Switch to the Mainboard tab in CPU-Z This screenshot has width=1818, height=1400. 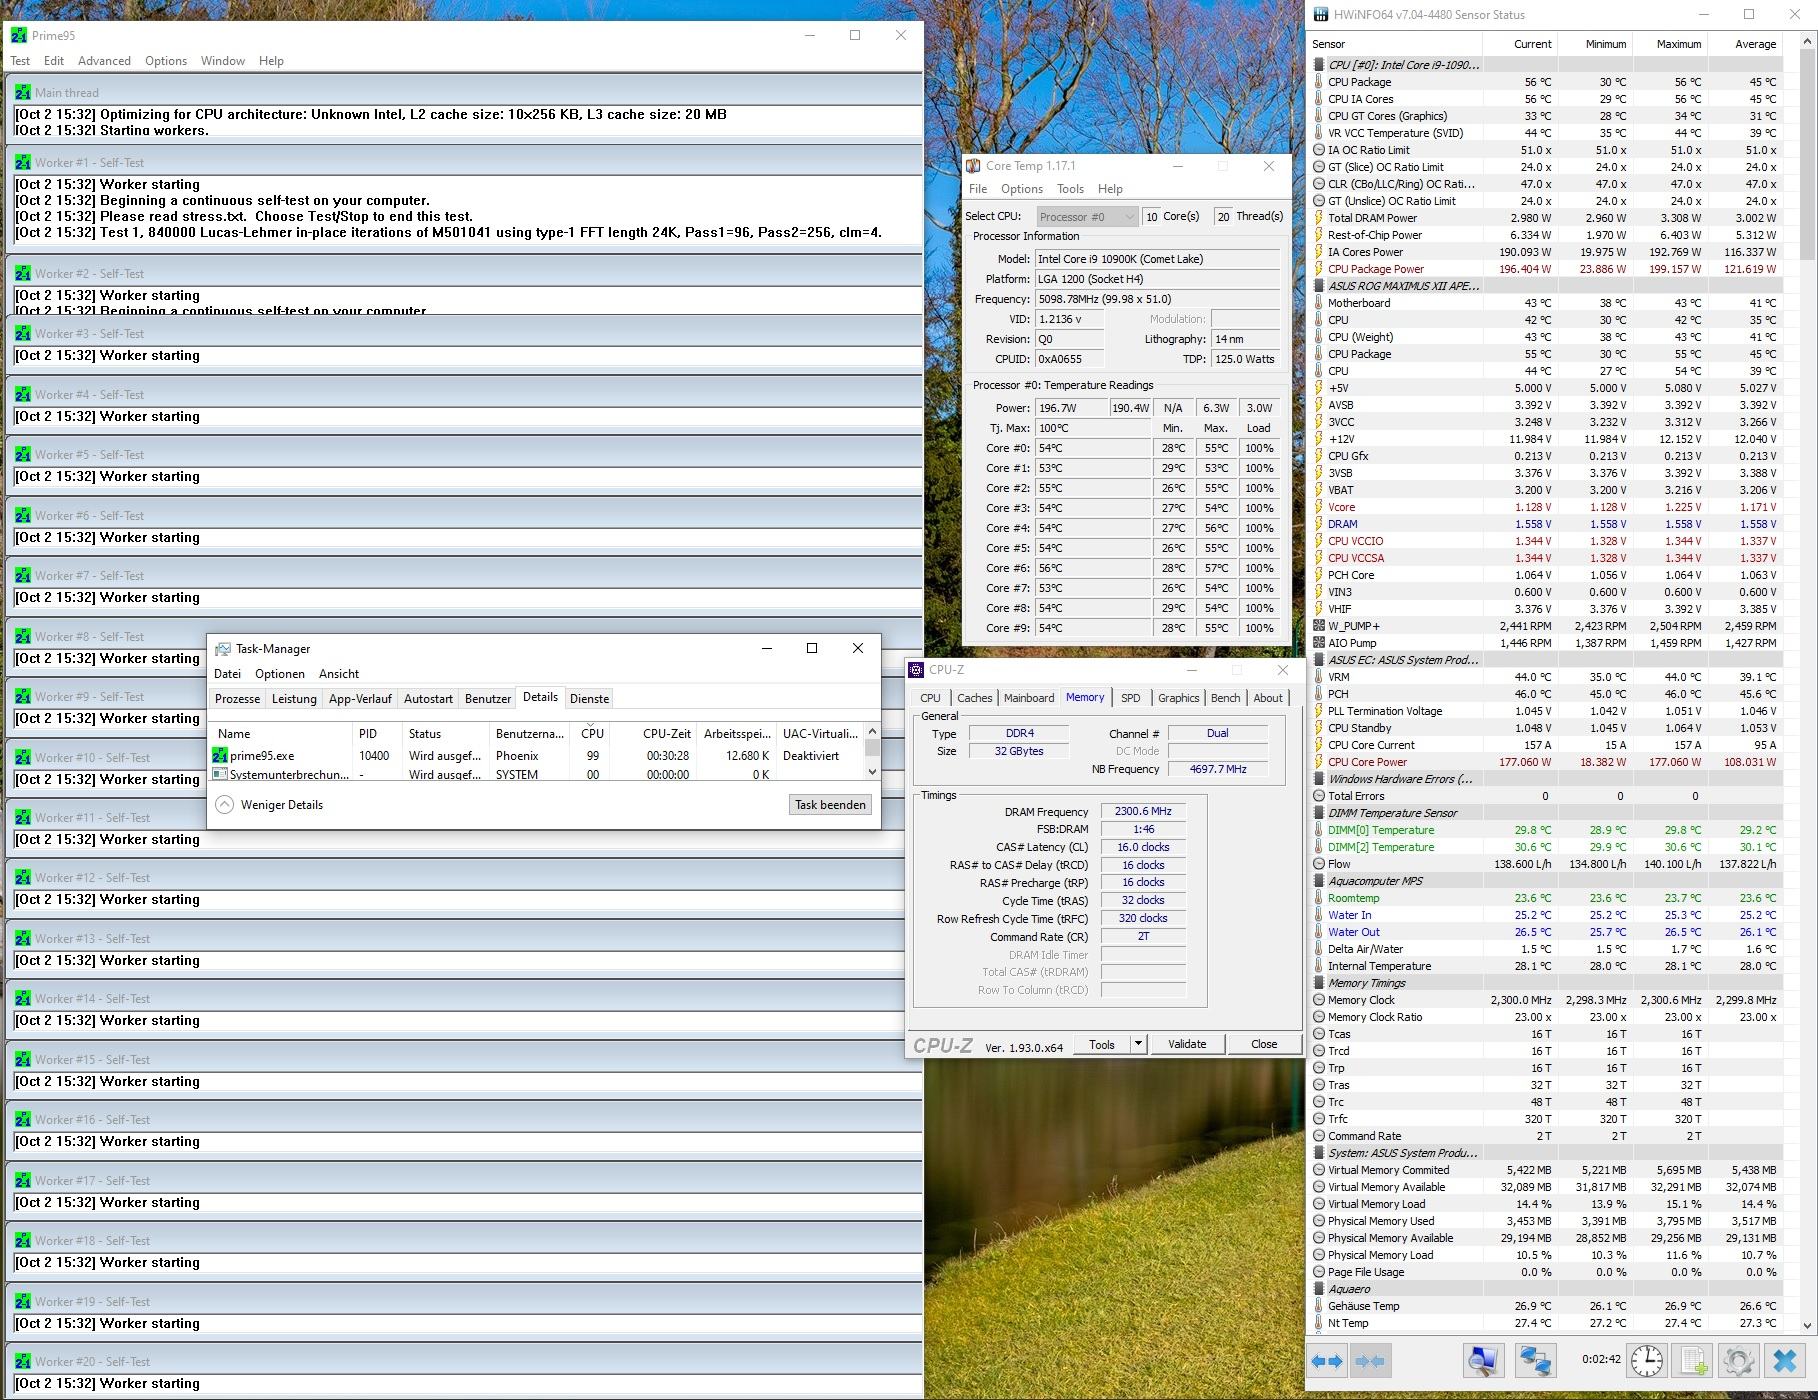[x=1029, y=698]
